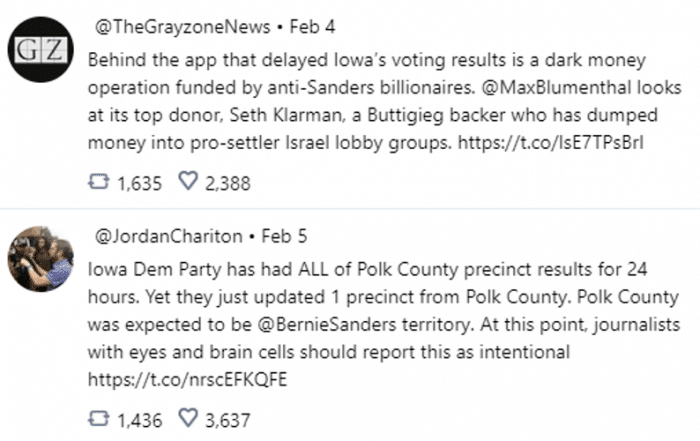
Task: Open Jordan Chariton's profile photo
Action: [41, 259]
